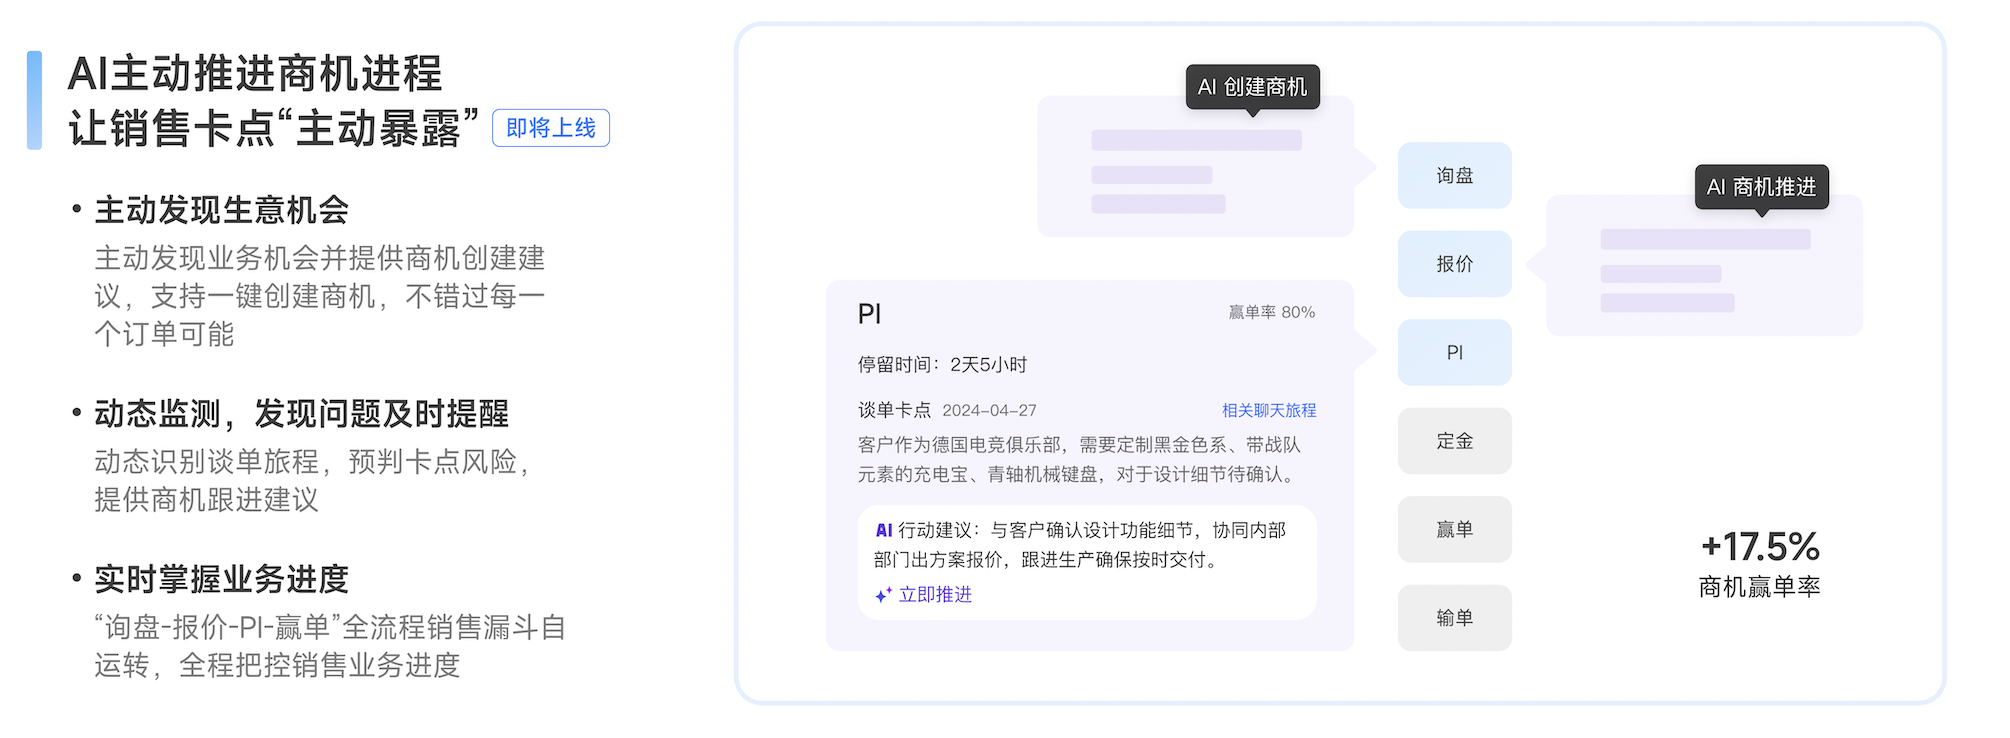Screen dimensions: 2010x738
Task: Click the 赢单率 80% label
Action: tap(1271, 312)
